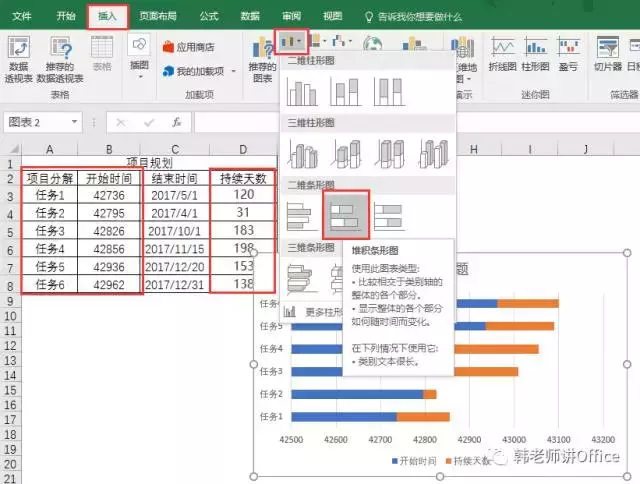Switch to the Formulas (公式) tab
Image resolution: width=640 pixels, height=484 pixels.
click(x=209, y=16)
